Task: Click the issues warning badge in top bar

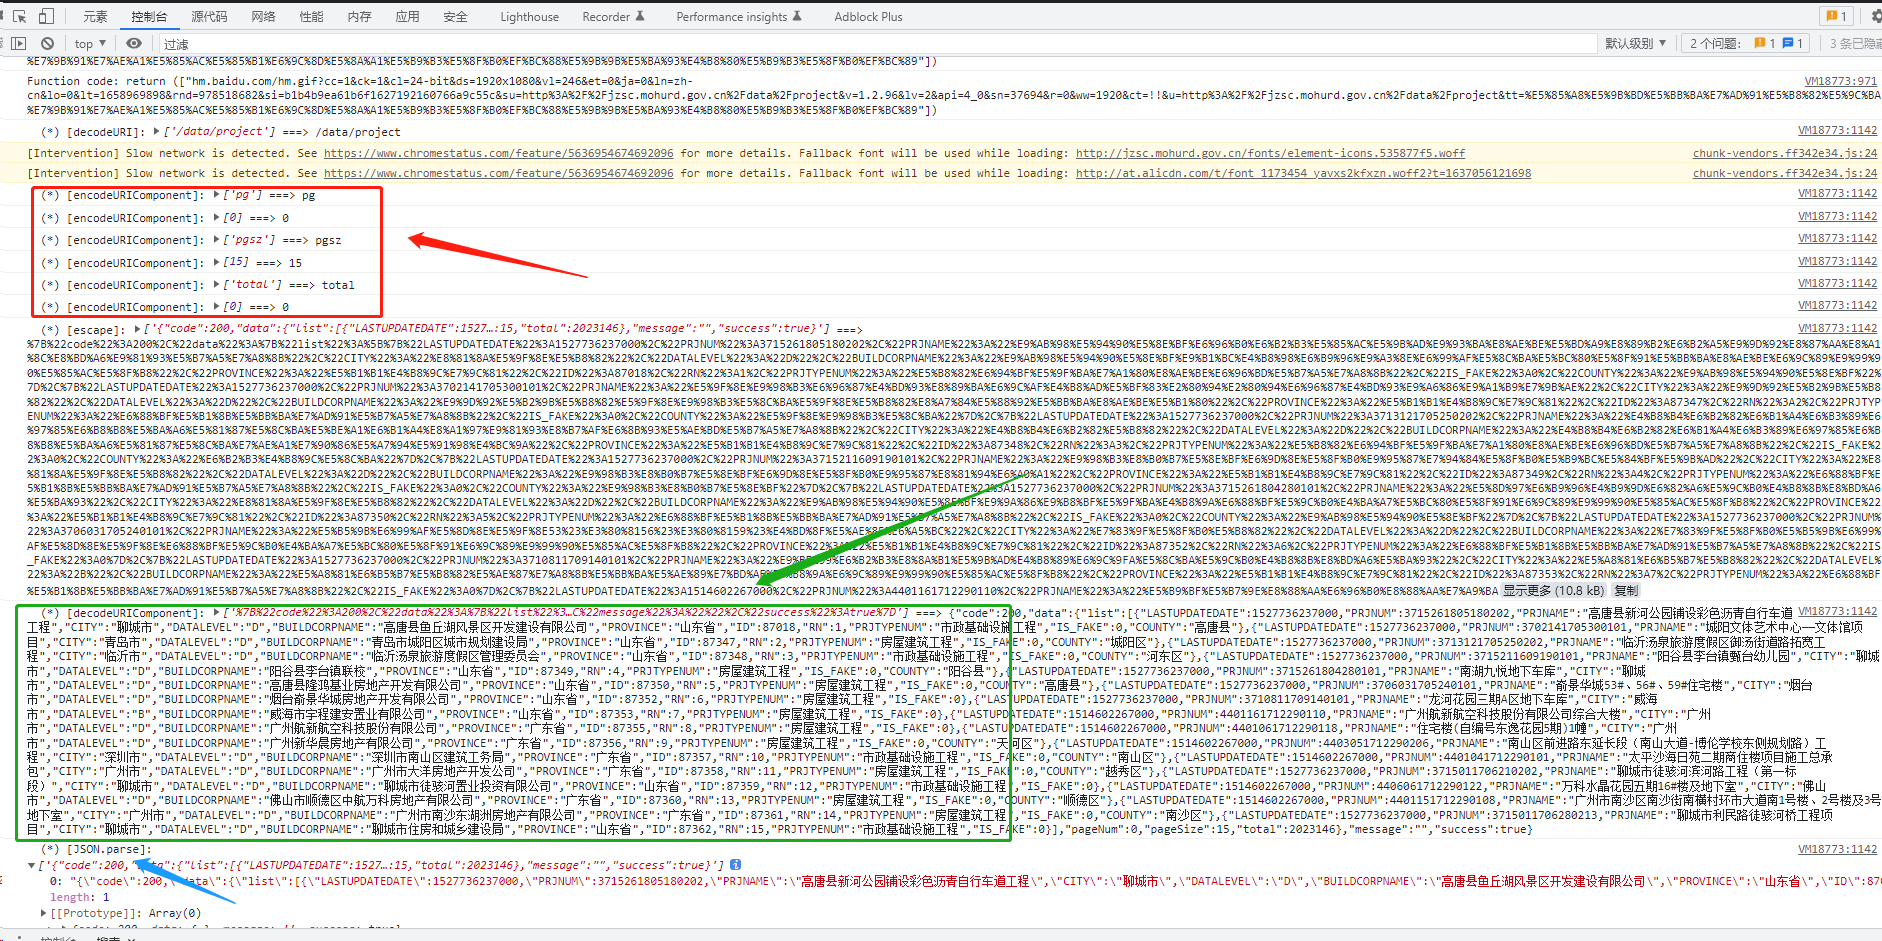Action: click(x=1836, y=16)
